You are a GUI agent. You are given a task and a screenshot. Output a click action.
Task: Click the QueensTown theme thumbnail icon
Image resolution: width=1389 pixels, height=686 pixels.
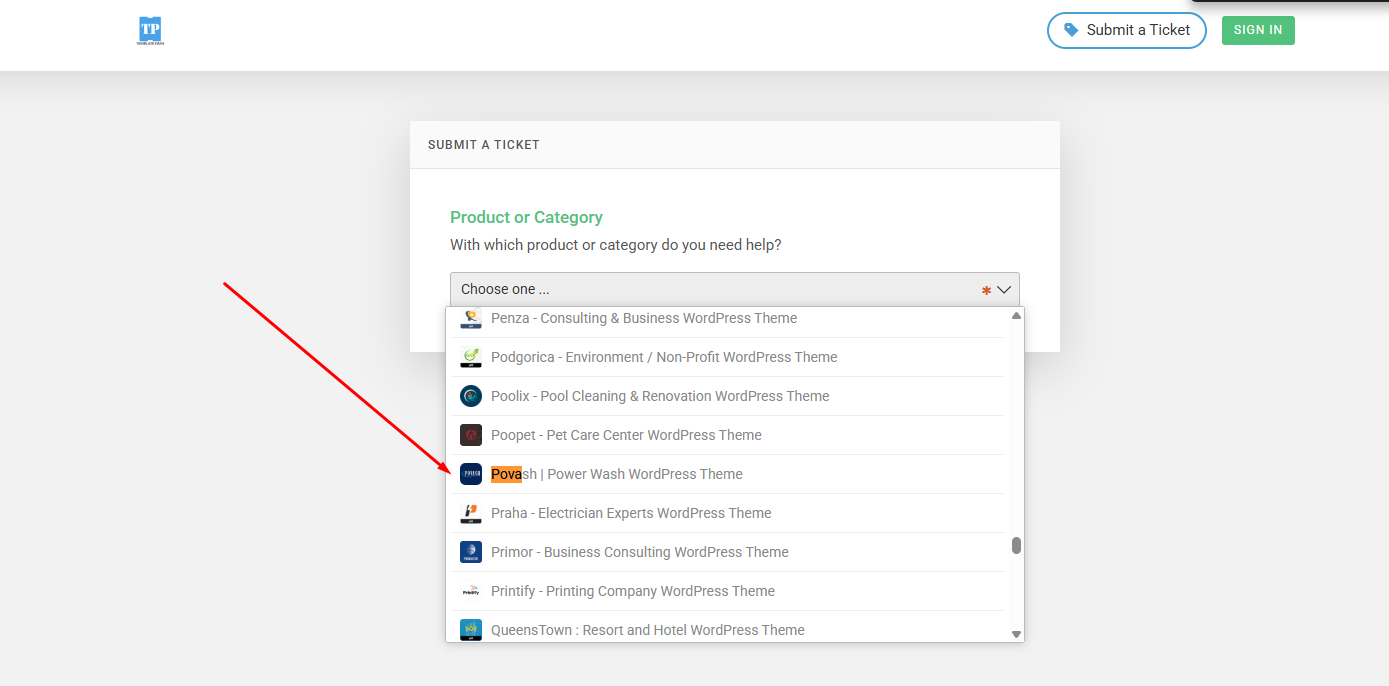coord(471,630)
